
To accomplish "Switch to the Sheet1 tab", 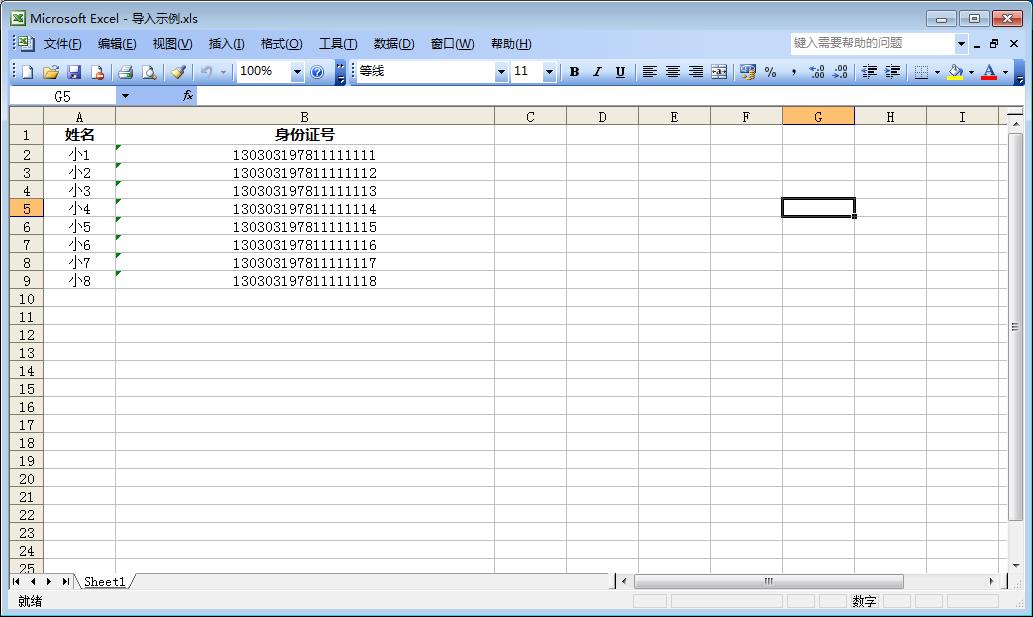I will [104, 581].
